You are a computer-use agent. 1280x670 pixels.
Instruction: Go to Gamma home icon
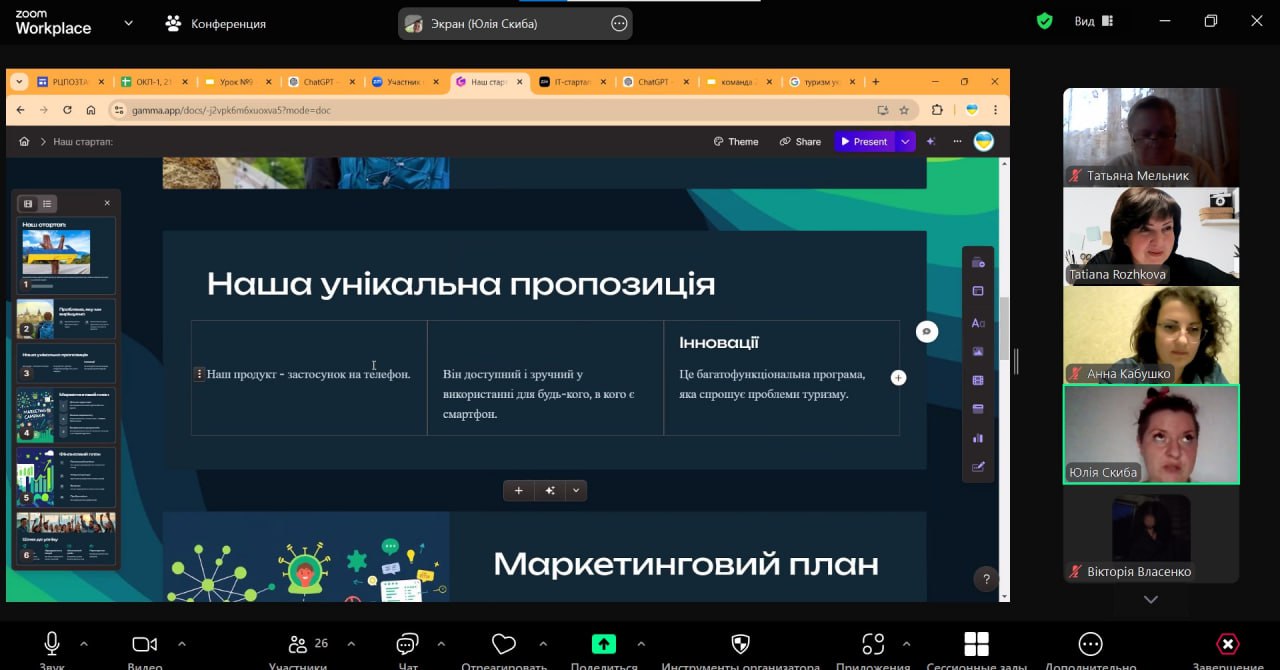[x=24, y=142]
